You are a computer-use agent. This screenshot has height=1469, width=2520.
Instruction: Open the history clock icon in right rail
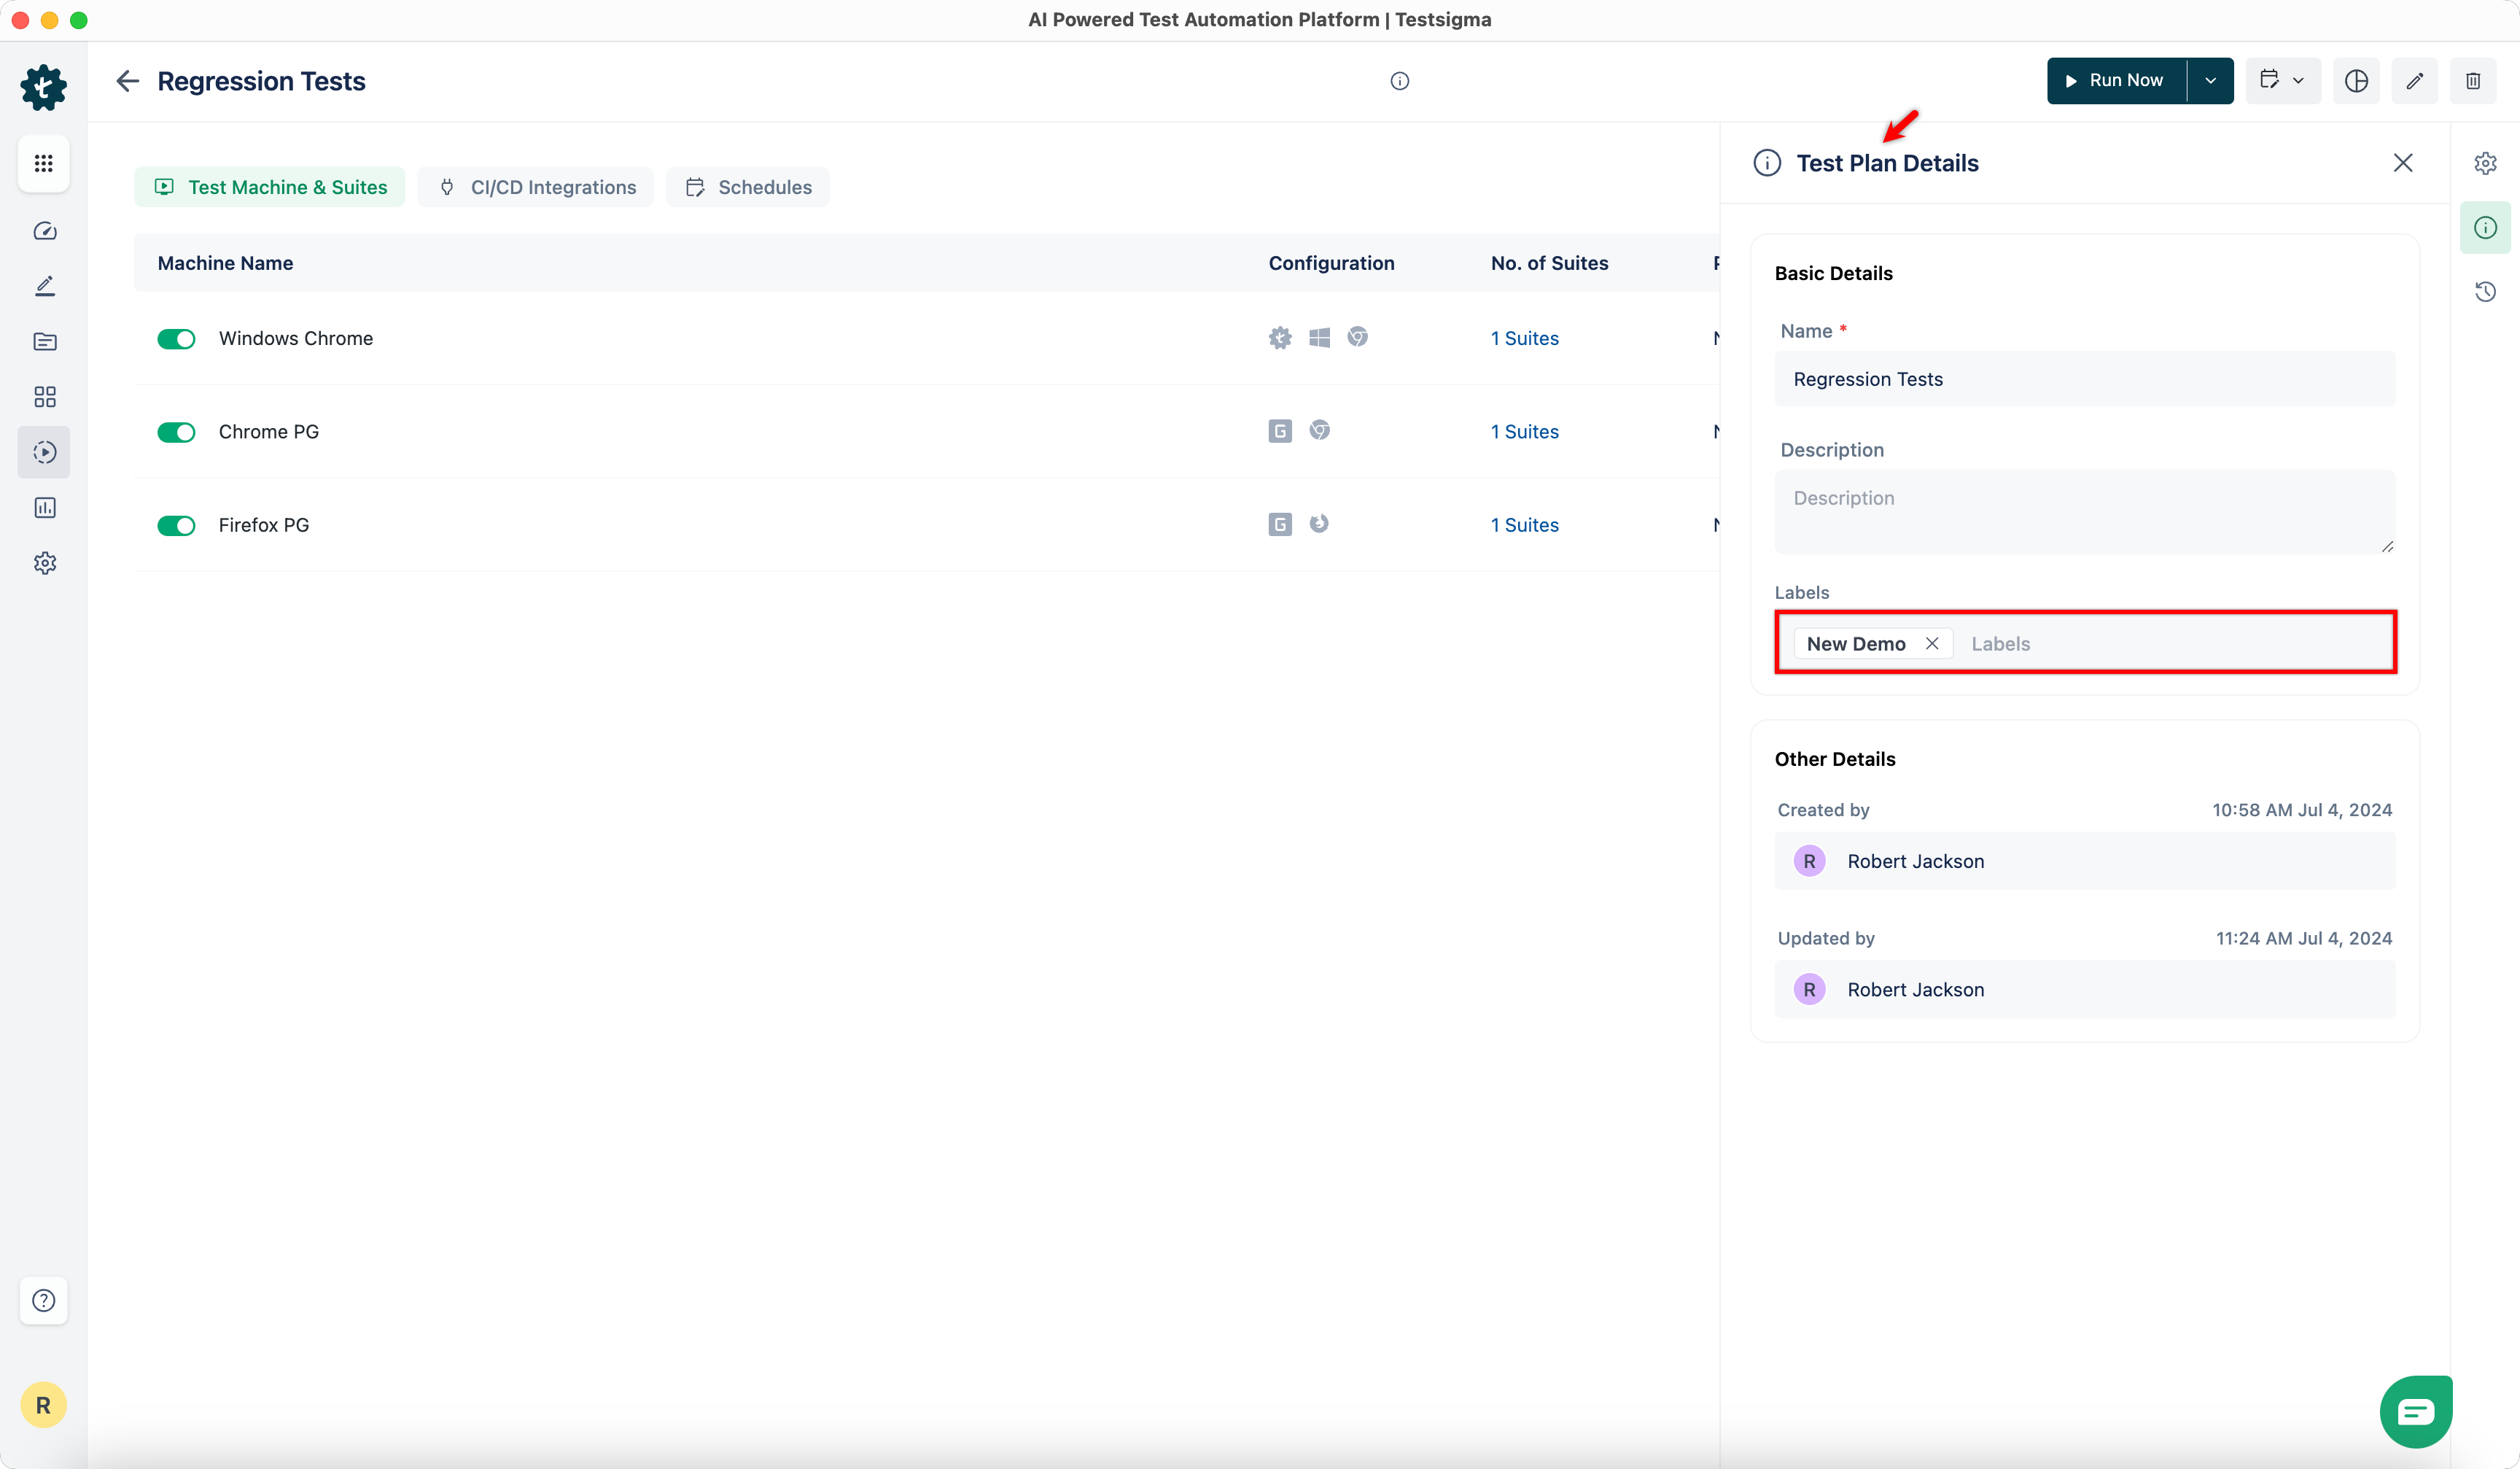[2485, 292]
